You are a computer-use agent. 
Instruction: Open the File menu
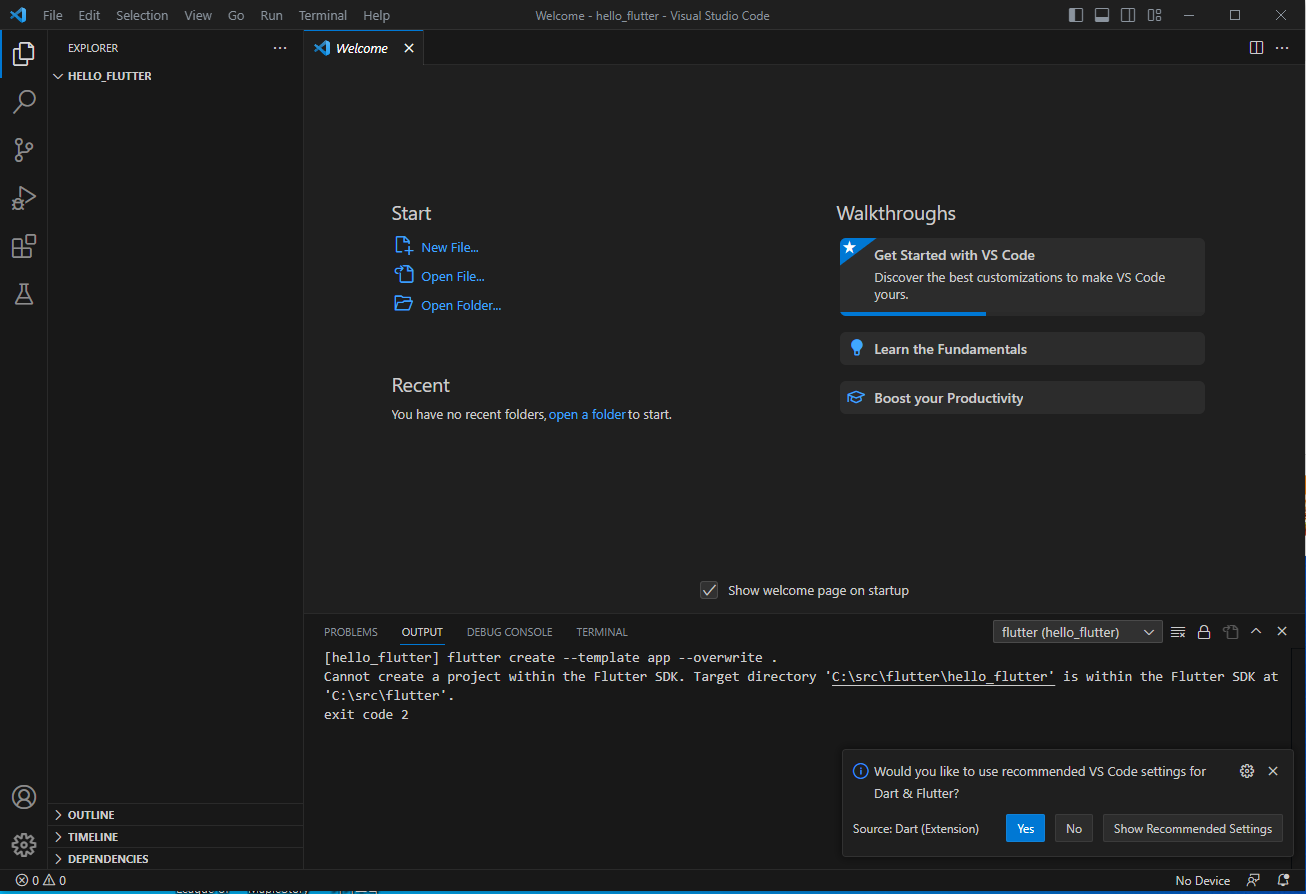click(53, 15)
